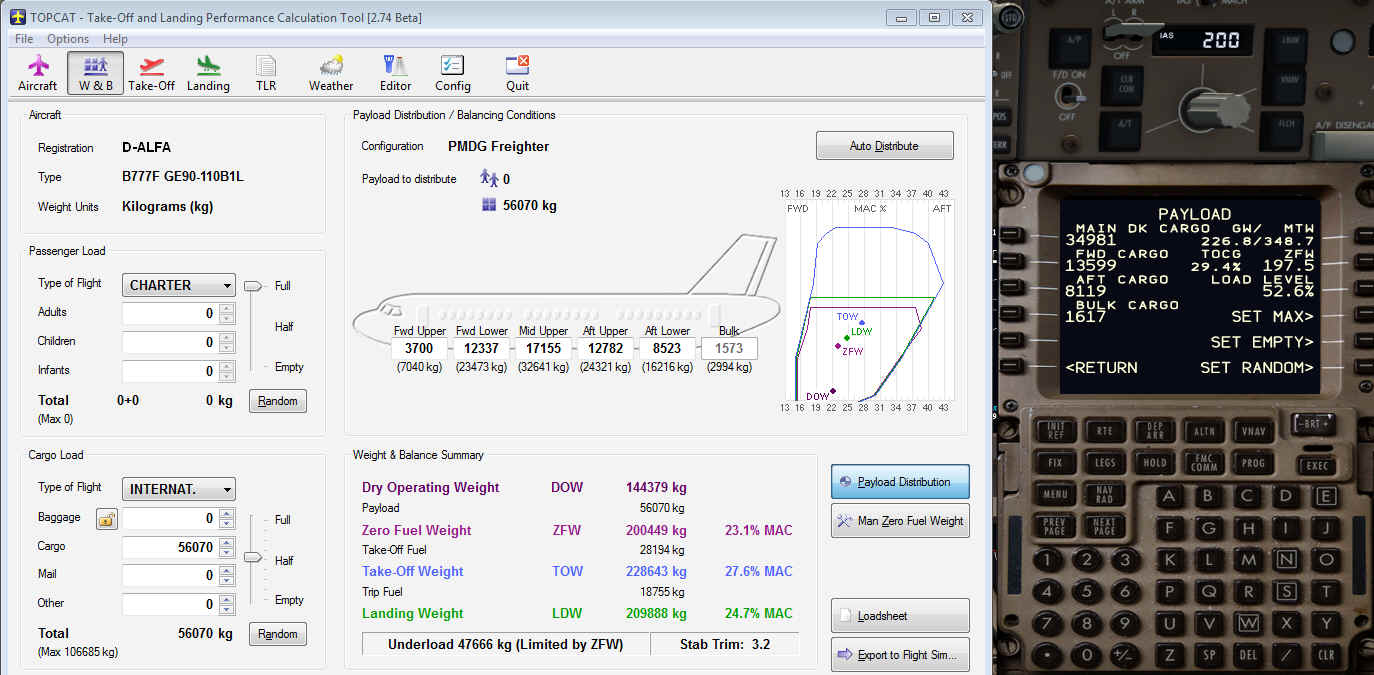Expand the INTERNAT. cargo flight type dropdown
This screenshot has height=675, width=1374.
[179, 490]
